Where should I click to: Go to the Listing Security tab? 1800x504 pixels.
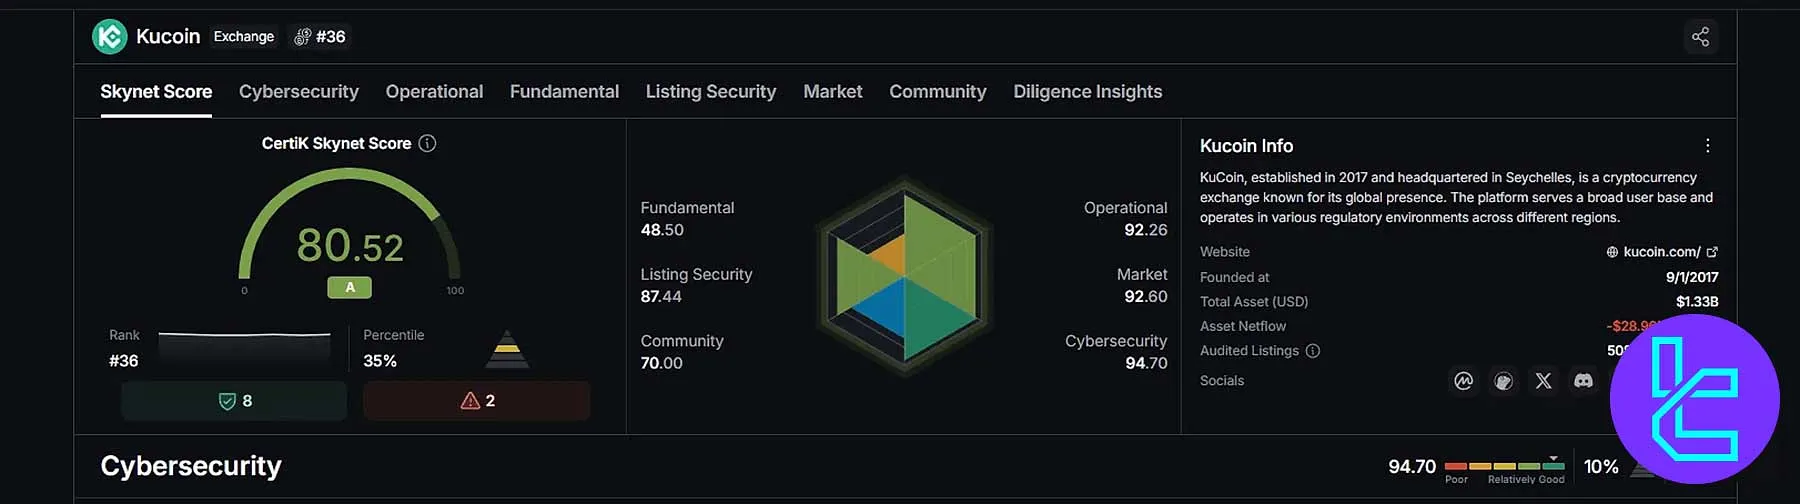(710, 92)
